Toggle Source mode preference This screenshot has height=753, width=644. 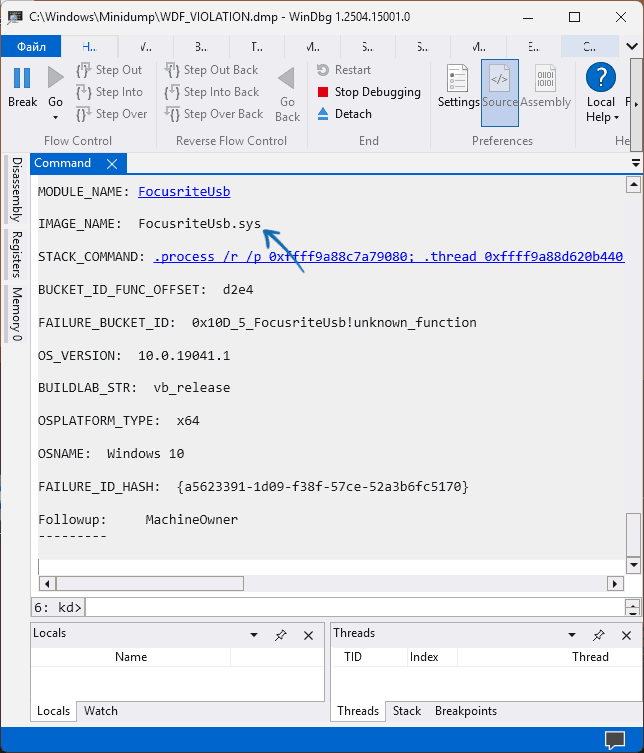pos(500,93)
